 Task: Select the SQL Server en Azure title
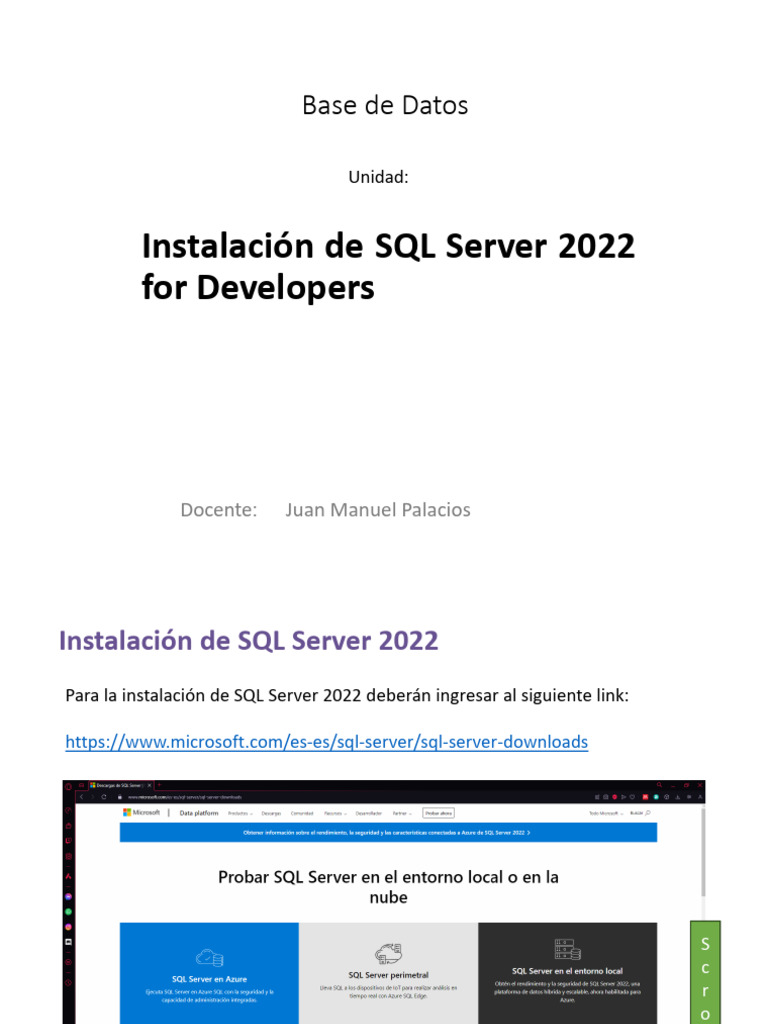[210, 979]
